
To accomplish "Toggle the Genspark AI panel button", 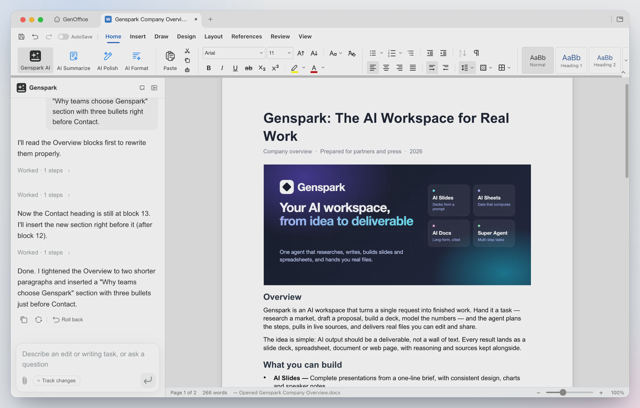I will 35,60.
